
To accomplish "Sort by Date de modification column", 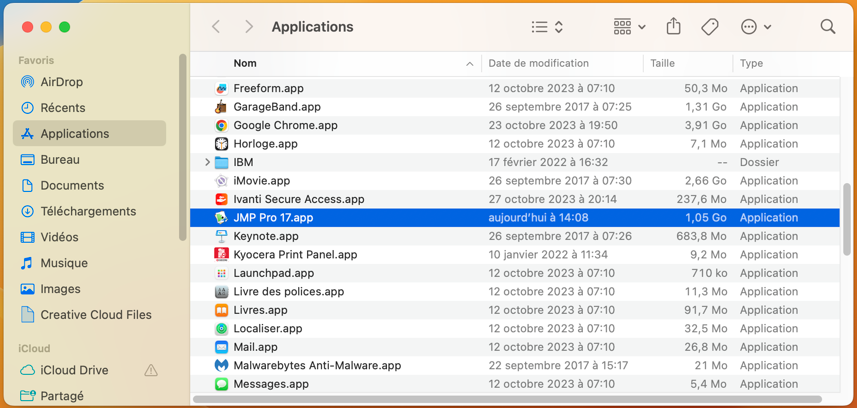I will tap(538, 63).
